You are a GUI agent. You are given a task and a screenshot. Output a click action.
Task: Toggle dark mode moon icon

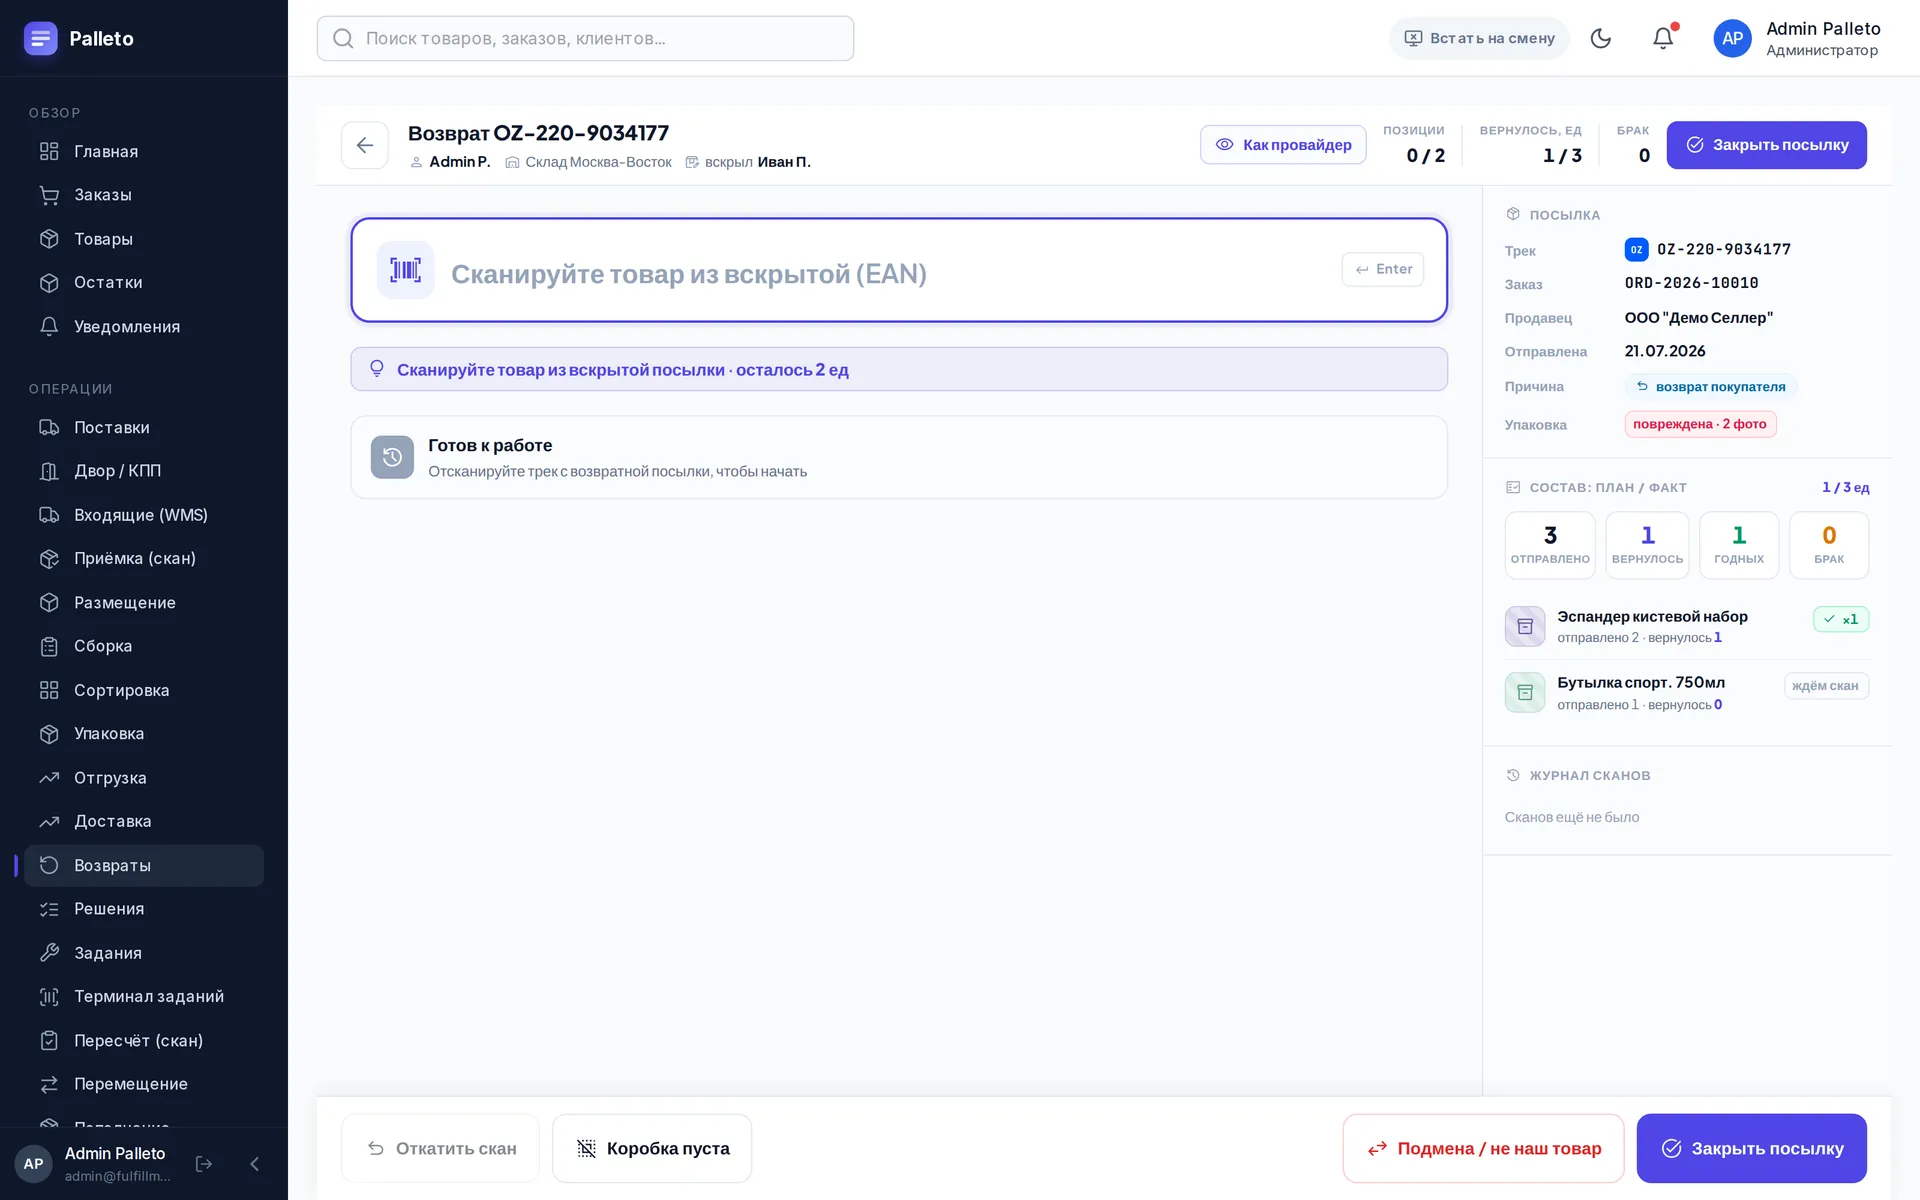point(1600,38)
